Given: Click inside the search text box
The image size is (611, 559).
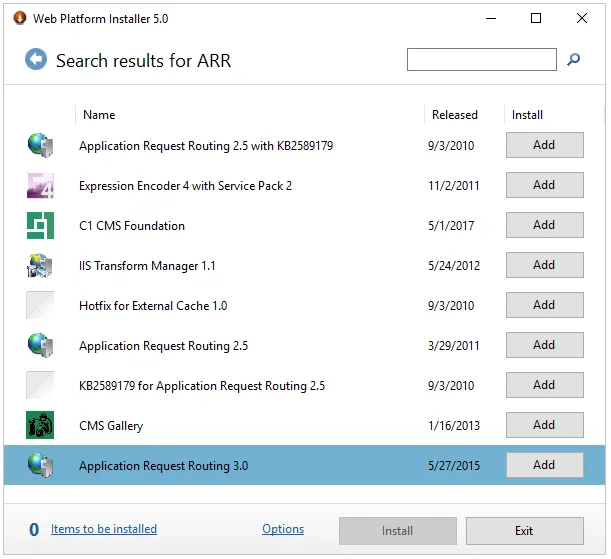Looking at the screenshot, I should coord(481,60).
